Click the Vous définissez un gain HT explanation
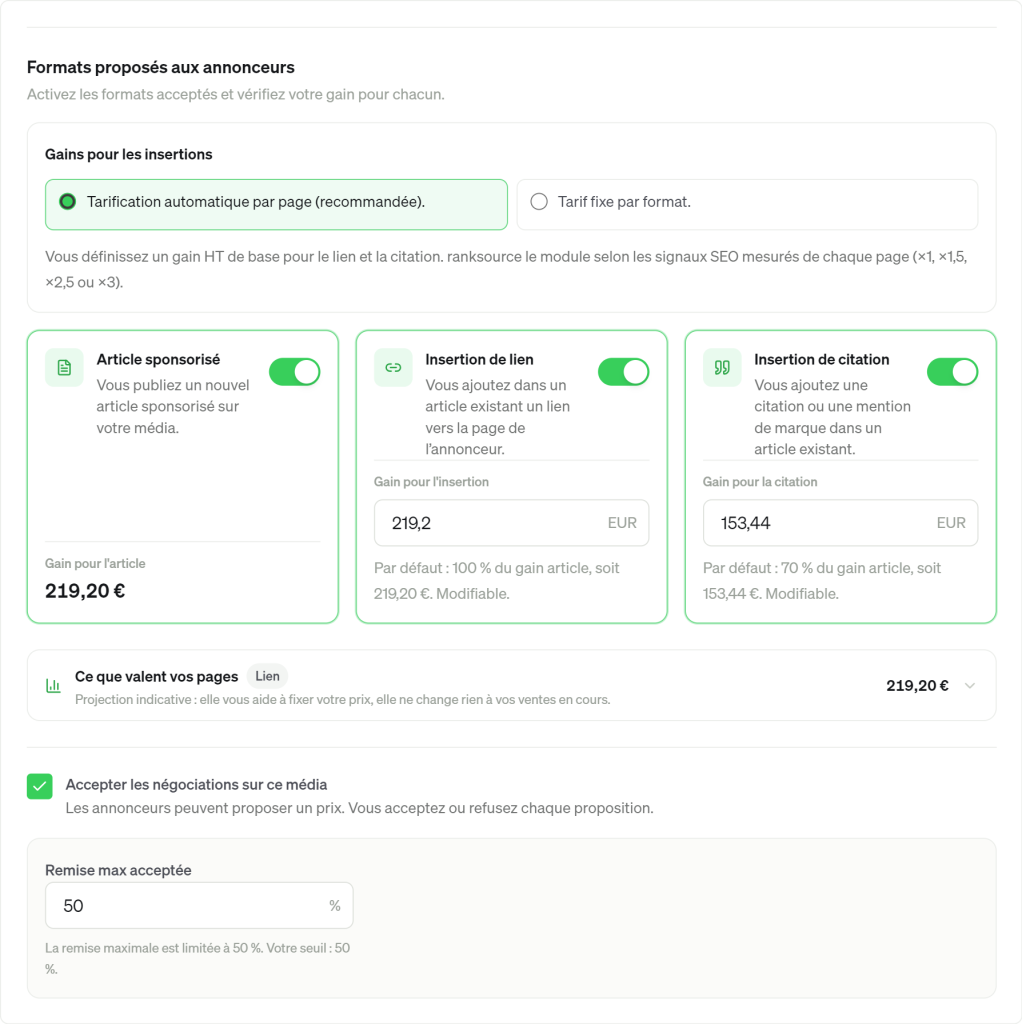Screen dimensions: 1022x1024 click(x=506, y=269)
